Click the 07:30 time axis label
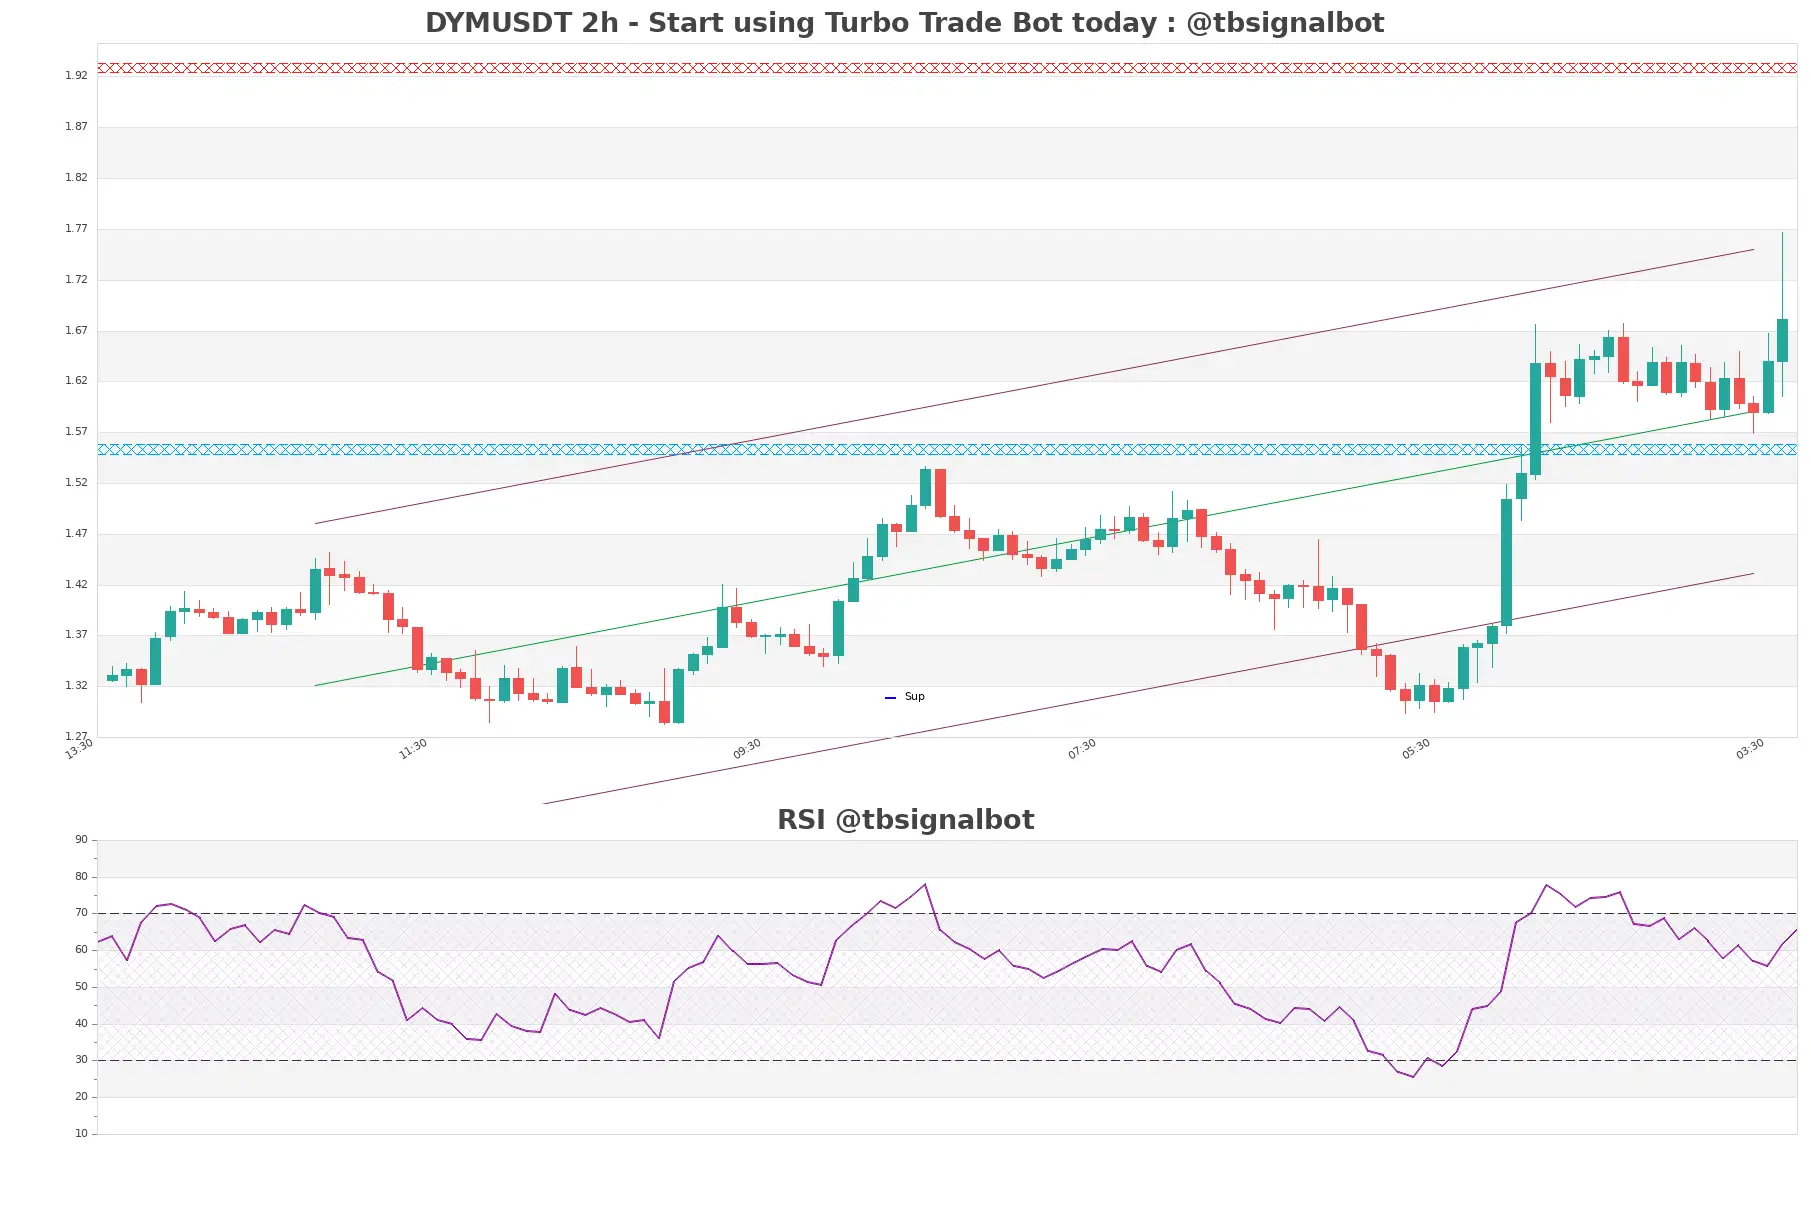The height and width of the screenshot is (1208, 1811). (1082, 749)
